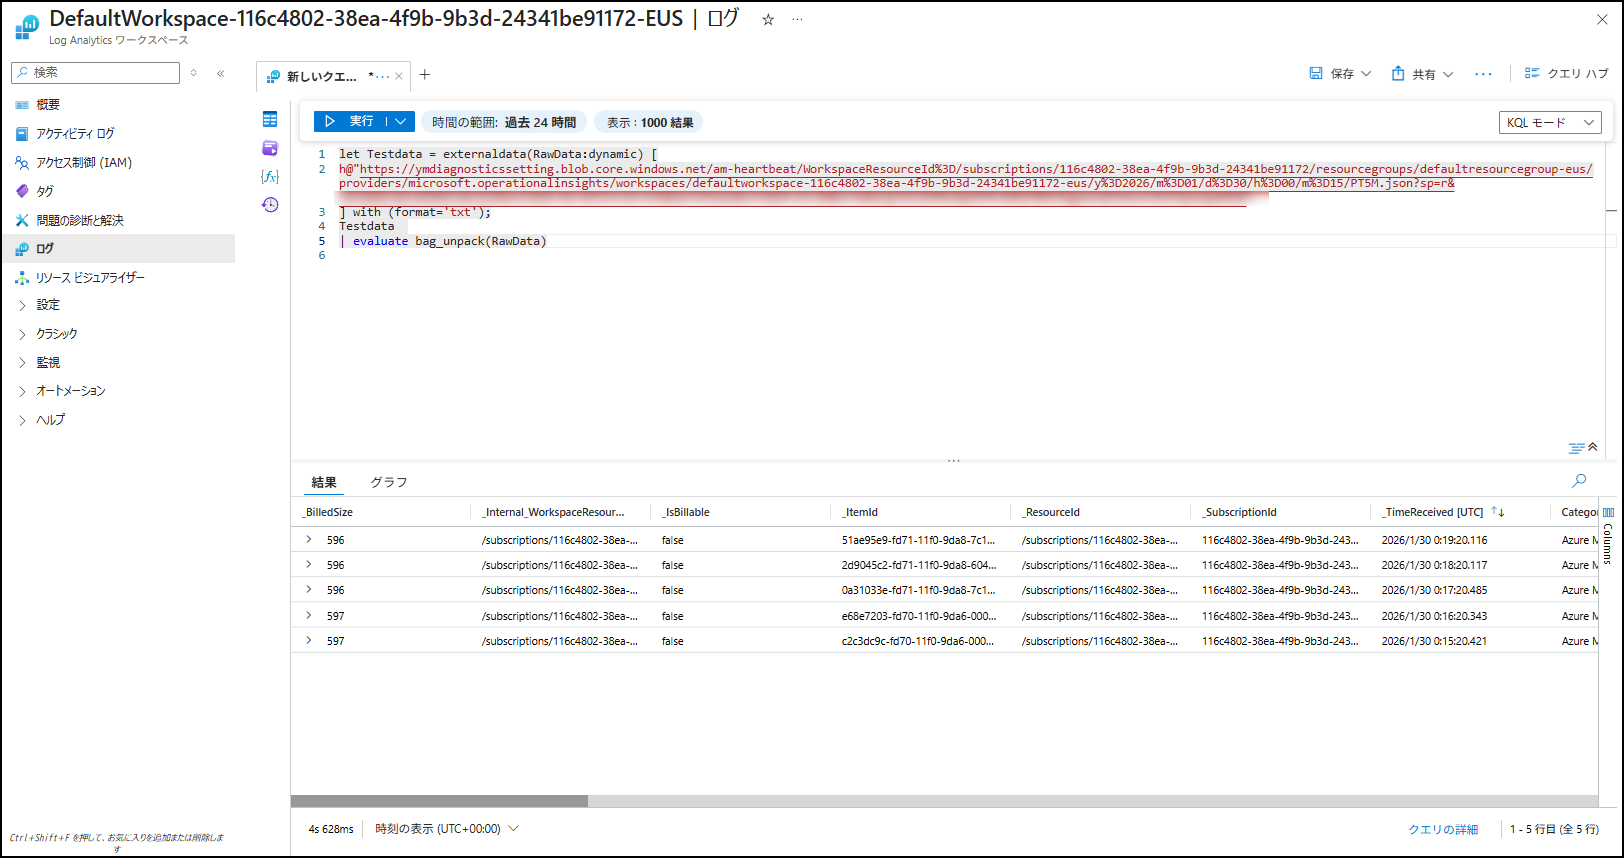Open the functions (fx) icon in the left rail
Image resolution: width=1624 pixels, height=858 pixels.
point(270,176)
